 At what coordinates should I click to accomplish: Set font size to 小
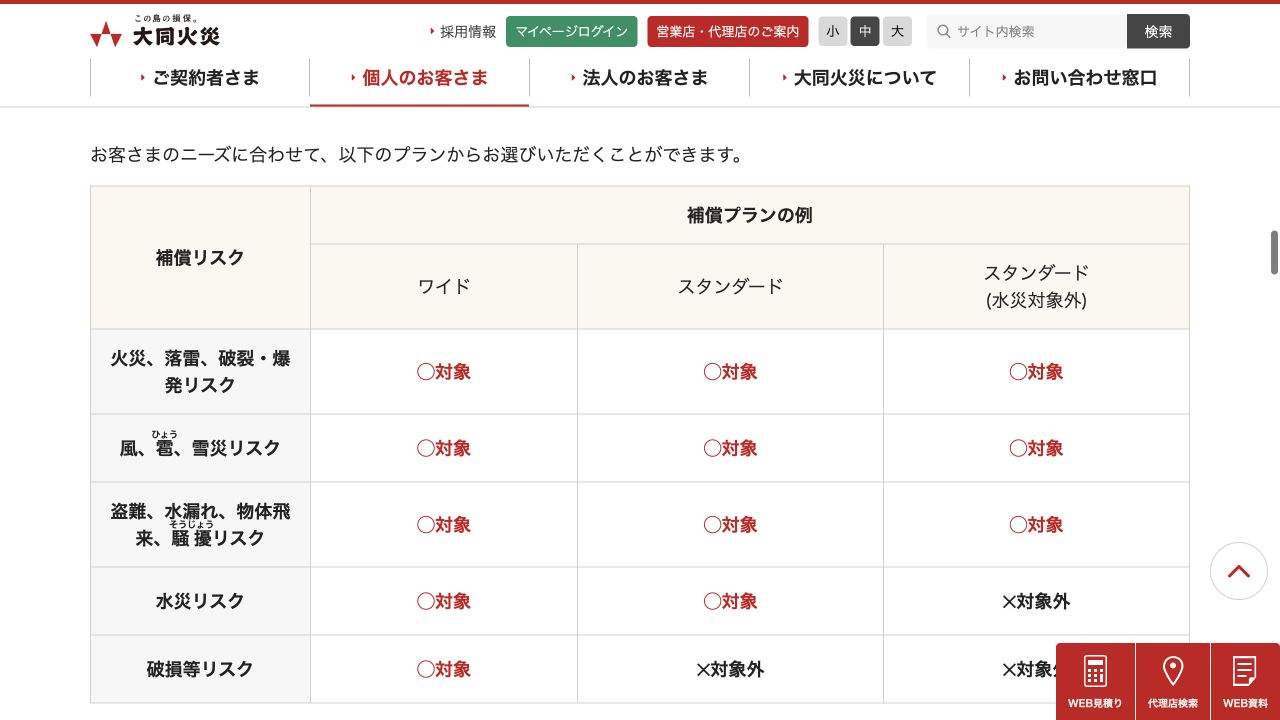click(x=833, y=31)
